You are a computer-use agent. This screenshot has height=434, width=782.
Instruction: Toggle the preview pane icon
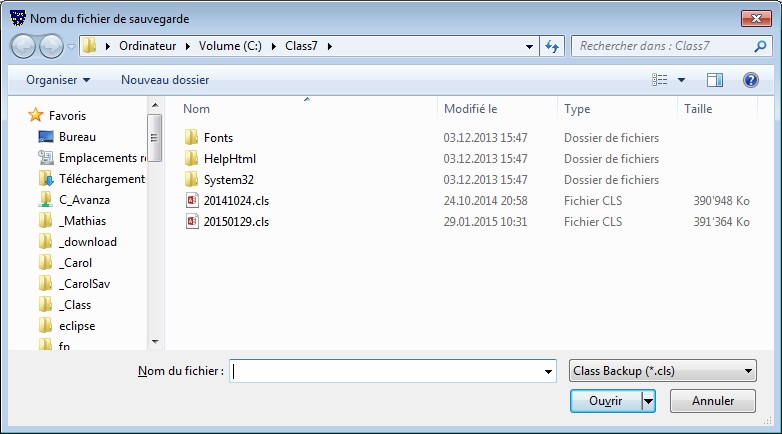tap(715, 80)
